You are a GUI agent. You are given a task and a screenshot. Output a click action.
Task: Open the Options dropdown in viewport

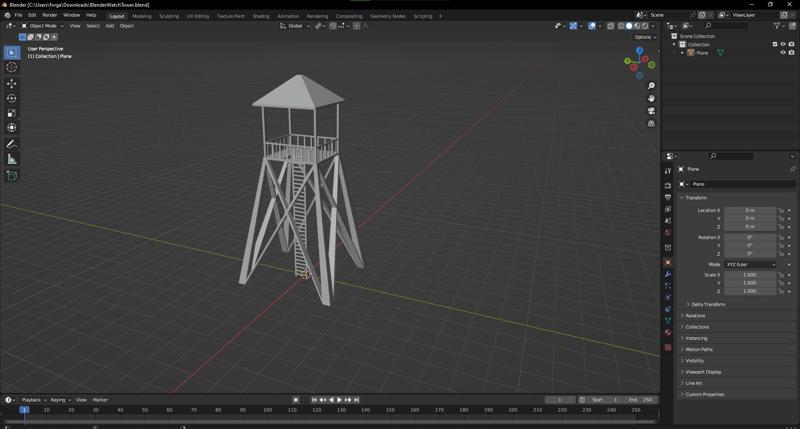pos(645,37)
